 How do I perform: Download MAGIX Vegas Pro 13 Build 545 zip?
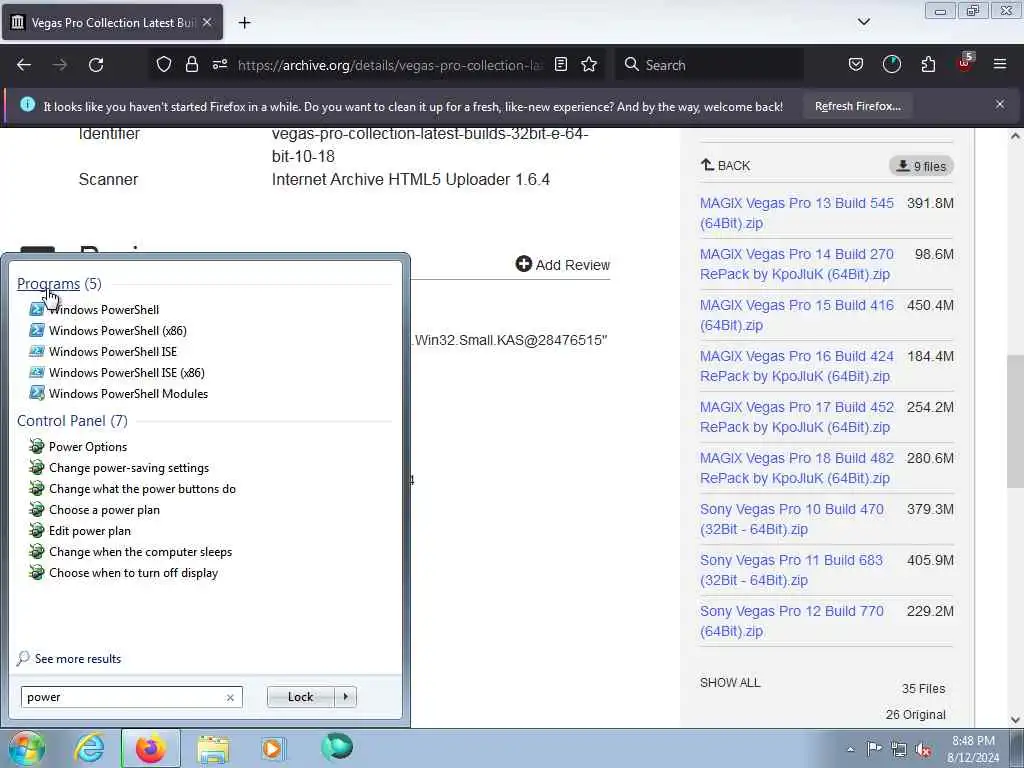797,213
